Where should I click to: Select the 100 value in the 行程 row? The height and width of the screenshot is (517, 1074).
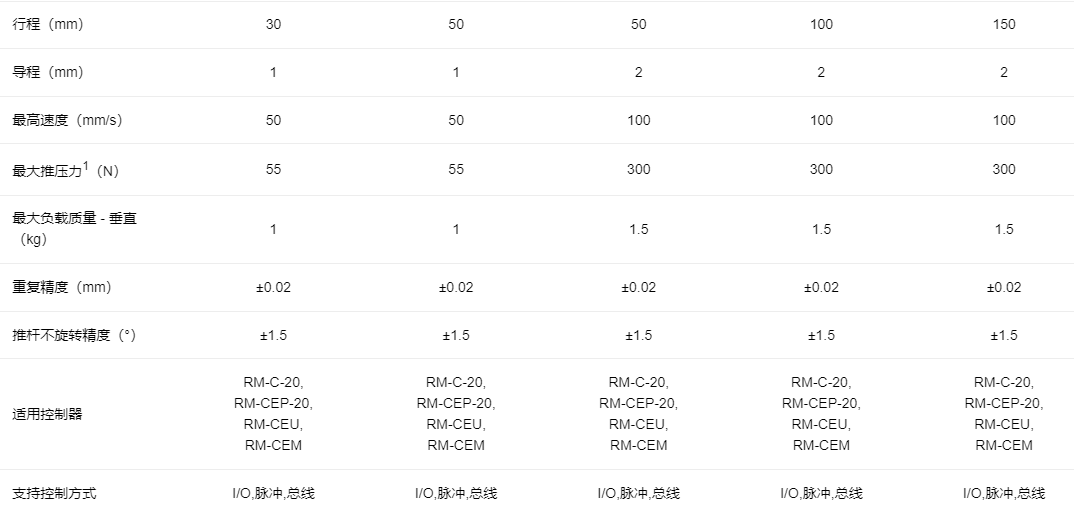tap(821, 24)
